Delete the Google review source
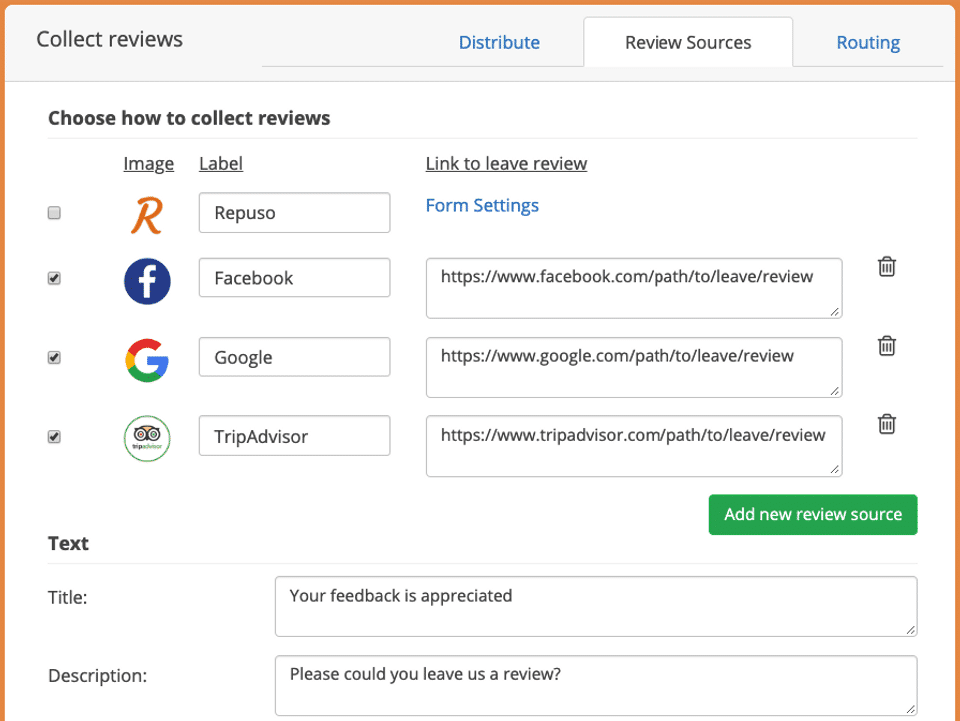Viewport: 960px width, 721px height. pos(886,346)
